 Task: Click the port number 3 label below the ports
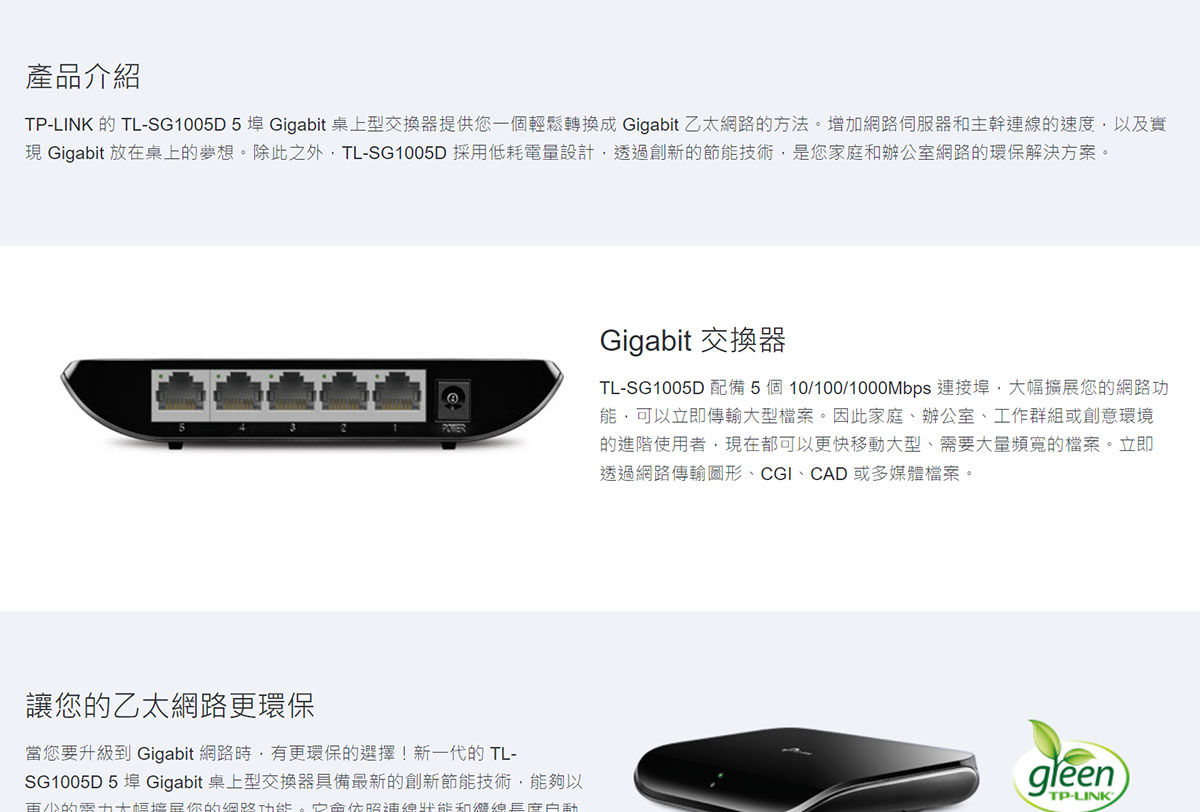(x=292, y=428)
